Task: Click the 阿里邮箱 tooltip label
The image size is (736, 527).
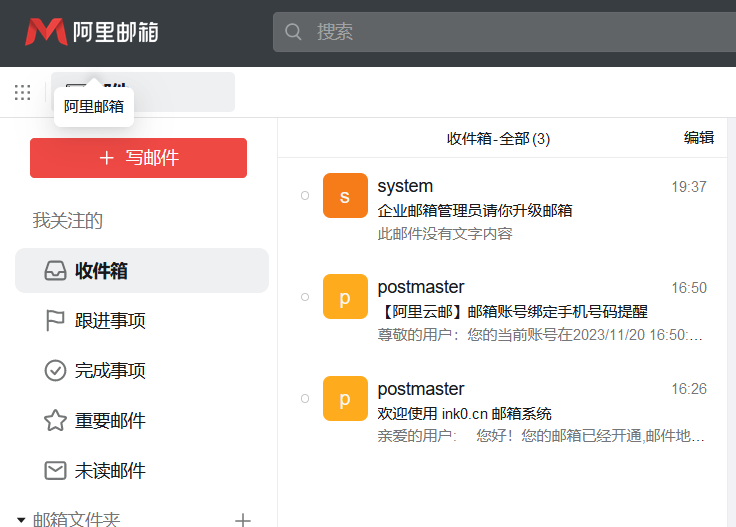Action: tap(94, 107)
